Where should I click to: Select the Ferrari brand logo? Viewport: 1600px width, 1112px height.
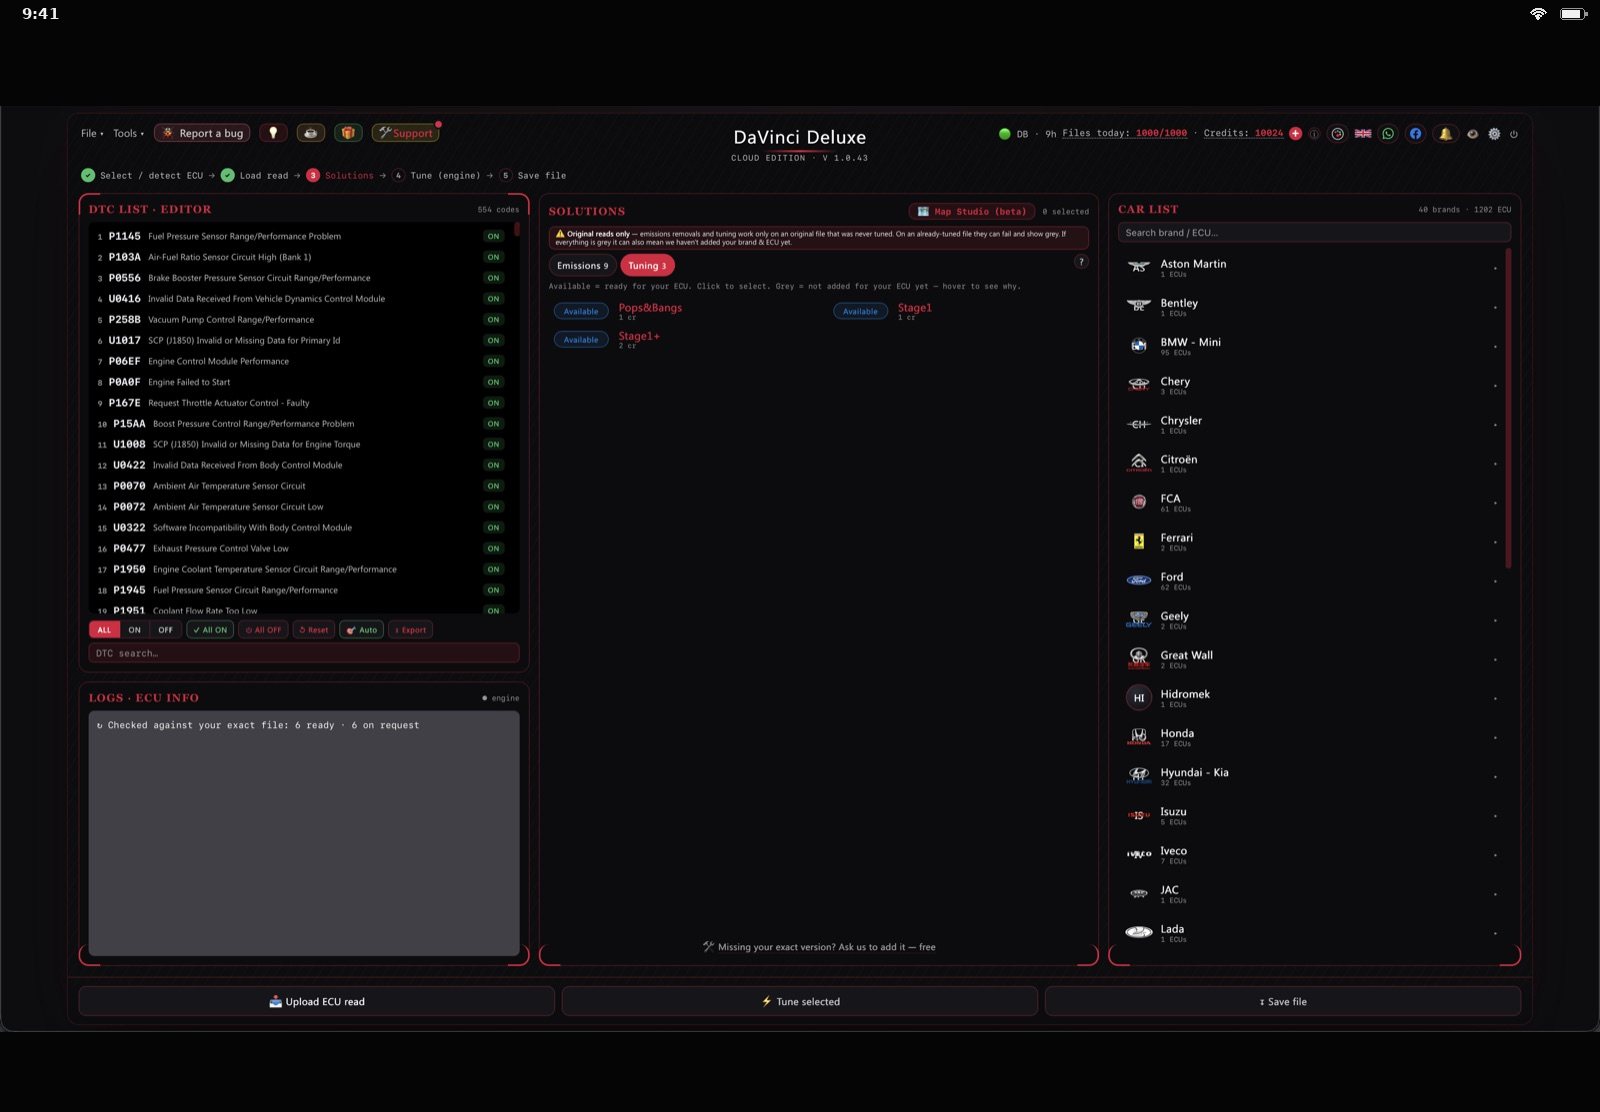click(x=1139, y=541)
